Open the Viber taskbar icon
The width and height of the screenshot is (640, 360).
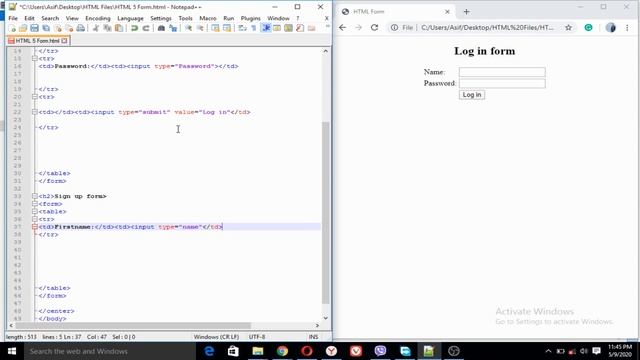pos(380,351)
